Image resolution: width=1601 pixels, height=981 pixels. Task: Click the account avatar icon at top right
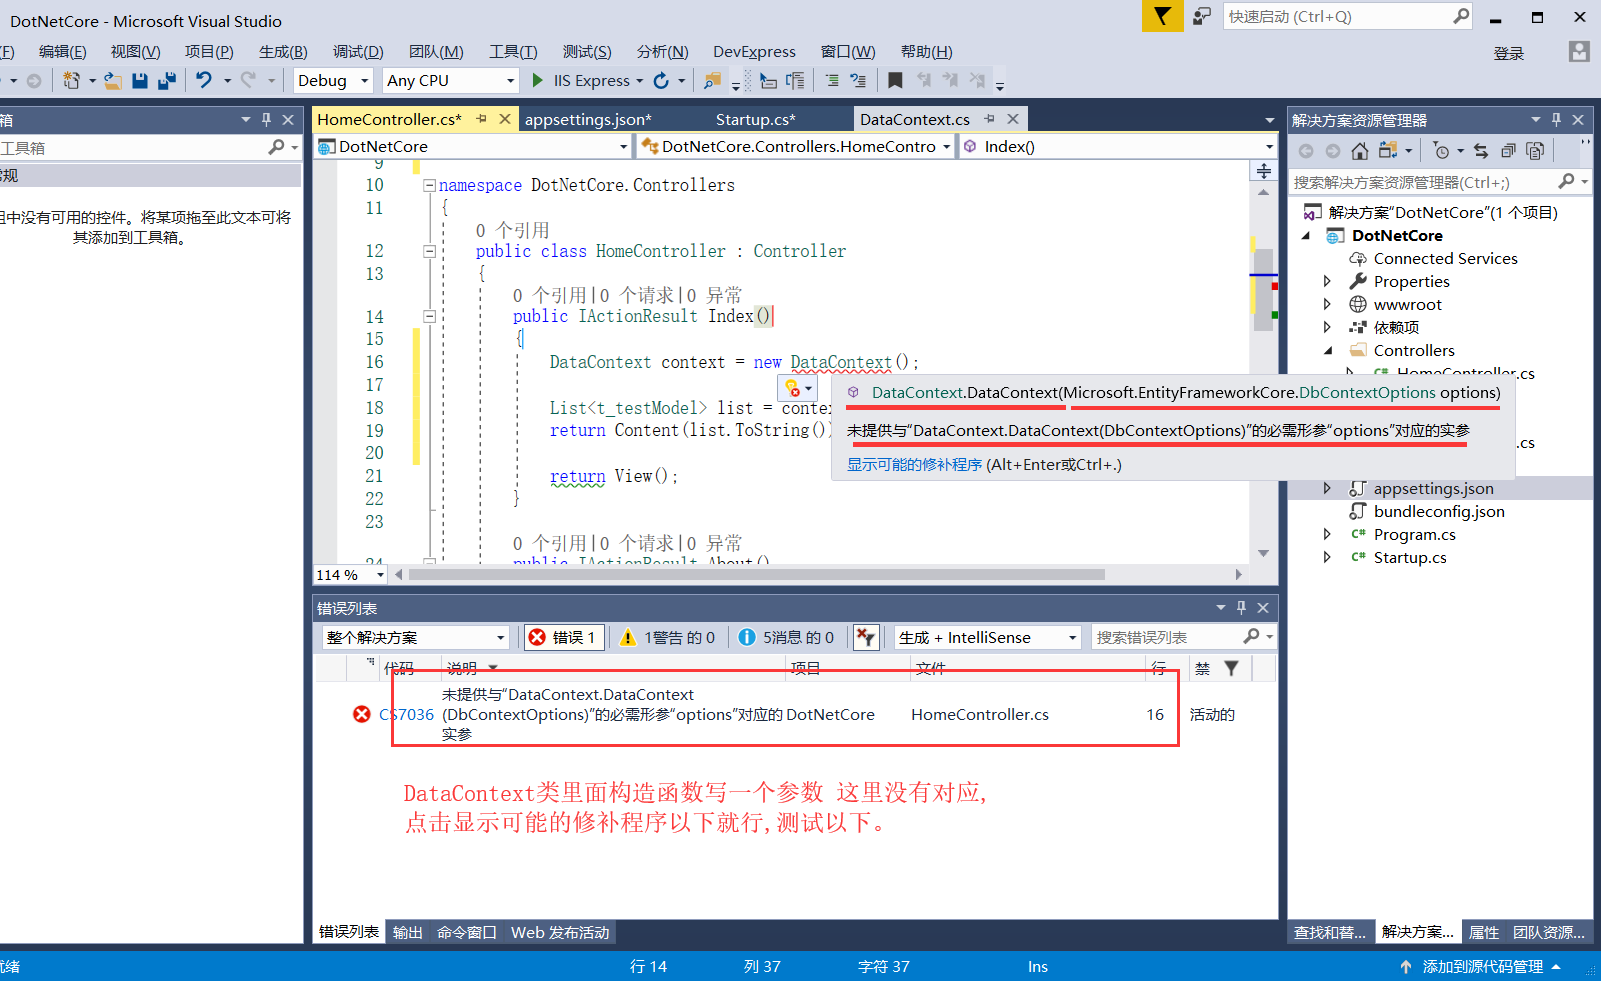click(1579, 51)
